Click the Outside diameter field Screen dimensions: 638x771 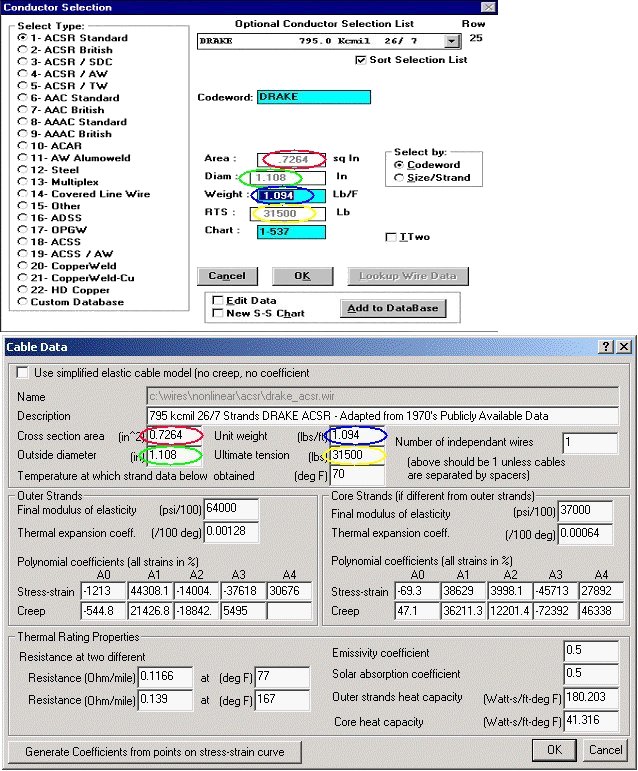[174, 455]
